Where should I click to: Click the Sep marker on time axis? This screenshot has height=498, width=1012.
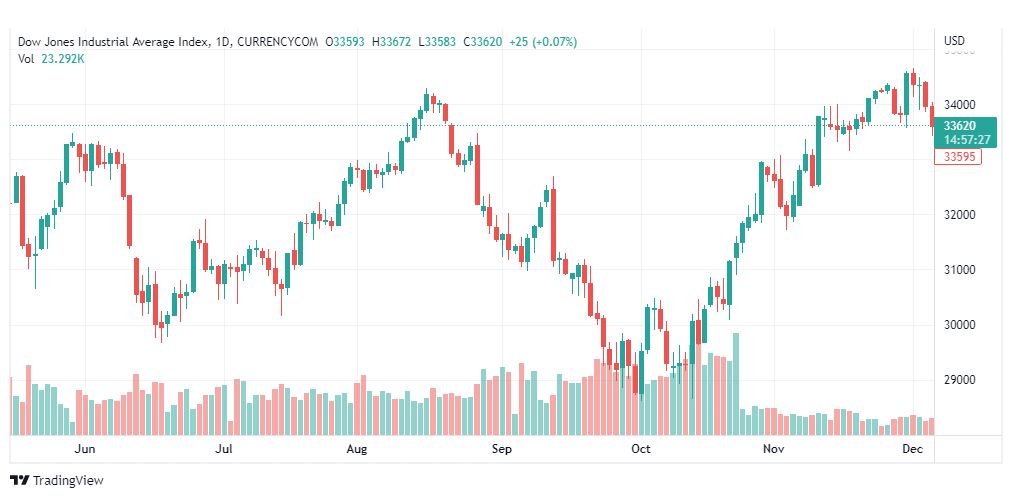(x=502, y=449)
